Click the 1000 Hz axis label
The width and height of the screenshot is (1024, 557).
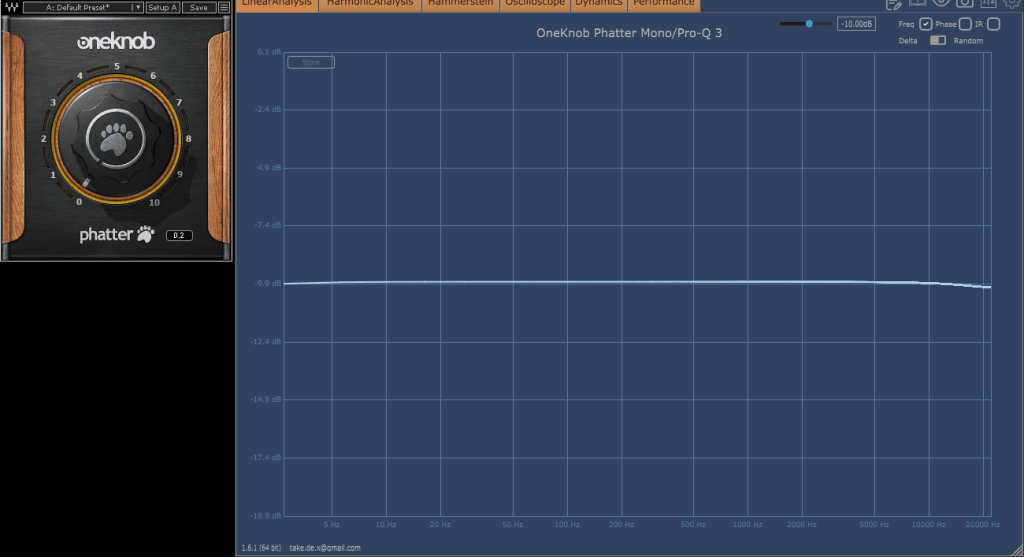747,524
